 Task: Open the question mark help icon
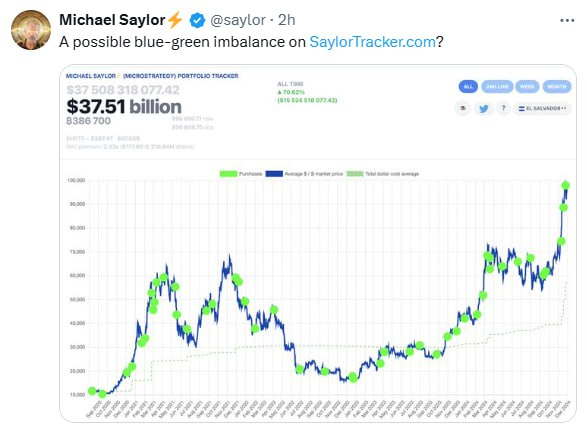504,108
